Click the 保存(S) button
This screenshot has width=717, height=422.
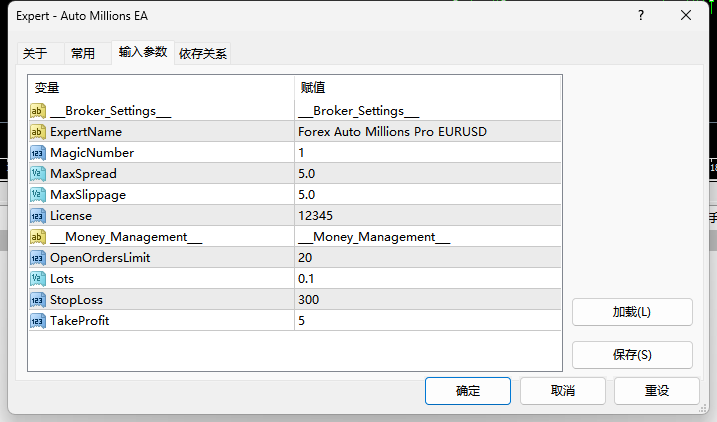pos(632,355)
